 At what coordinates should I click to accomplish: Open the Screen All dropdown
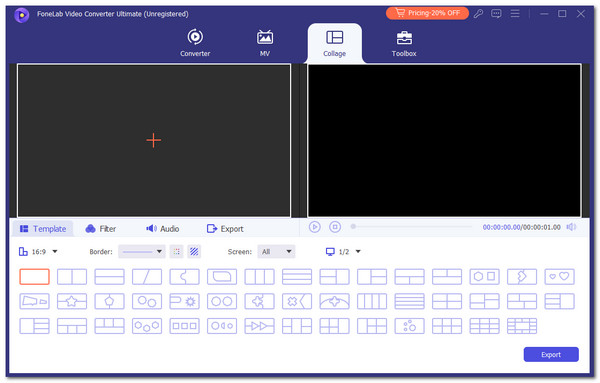276,252
